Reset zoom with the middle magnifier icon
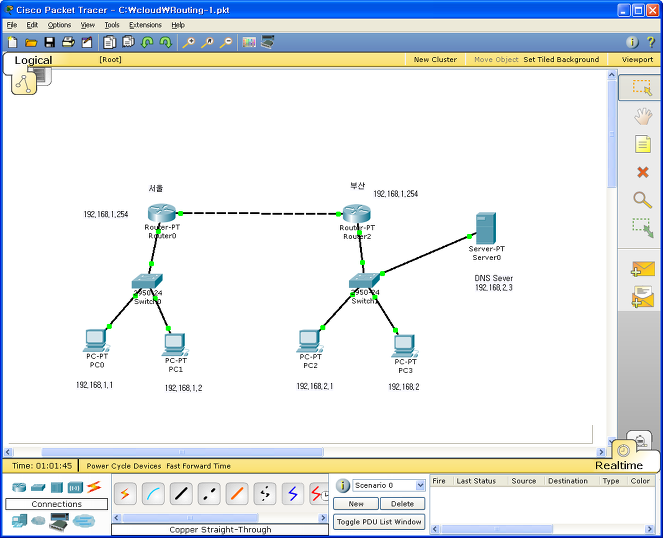This screenshot has width=663, height=538. pyautogui.click(x=207, y=42)
